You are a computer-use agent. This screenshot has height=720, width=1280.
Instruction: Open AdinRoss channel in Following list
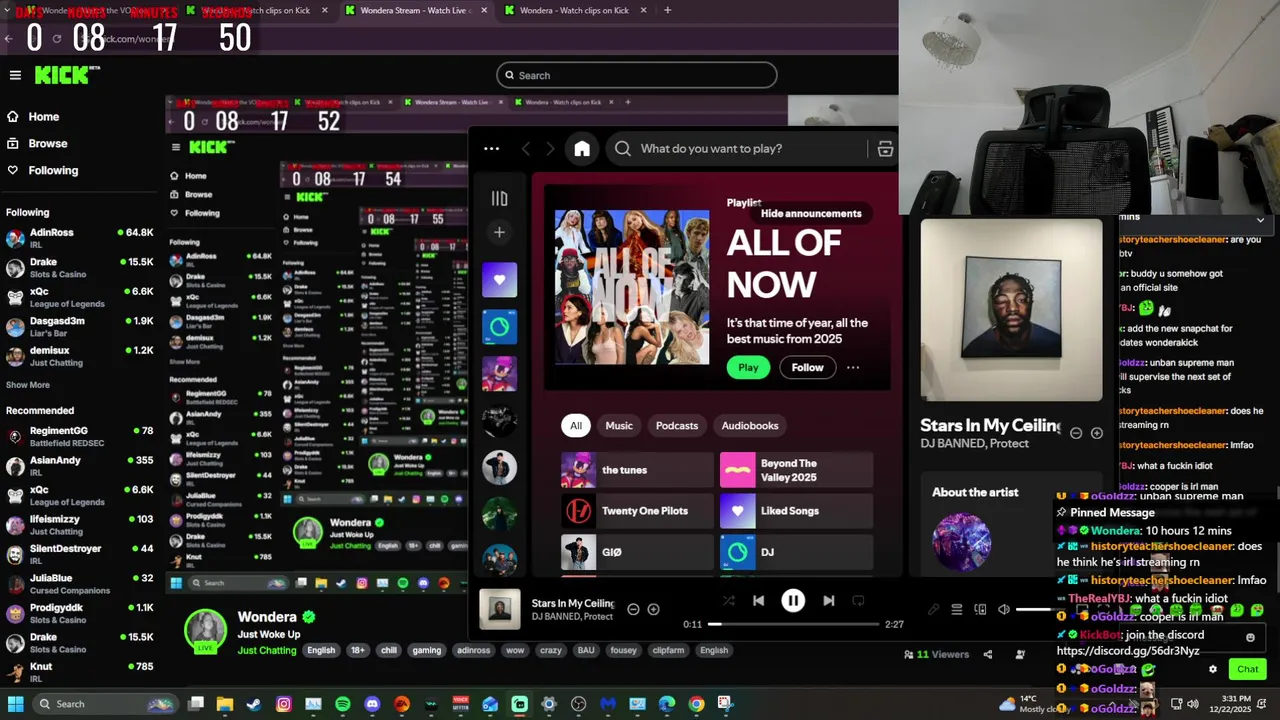click(x=79, y=238)
